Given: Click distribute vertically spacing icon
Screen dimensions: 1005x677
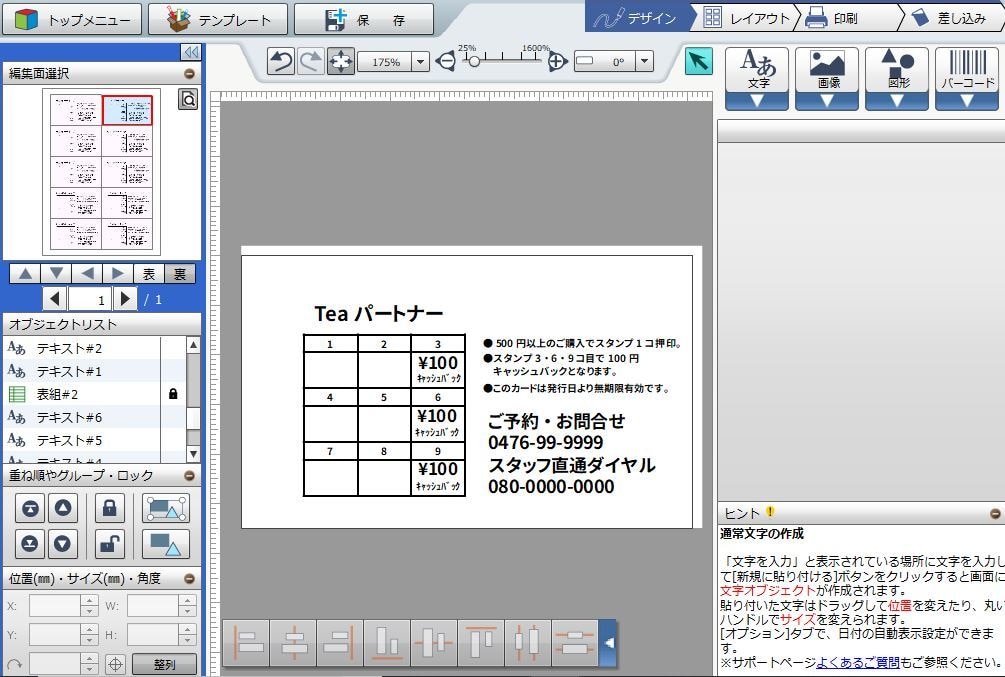Looking at the screenshot, I should pos(574,642).
